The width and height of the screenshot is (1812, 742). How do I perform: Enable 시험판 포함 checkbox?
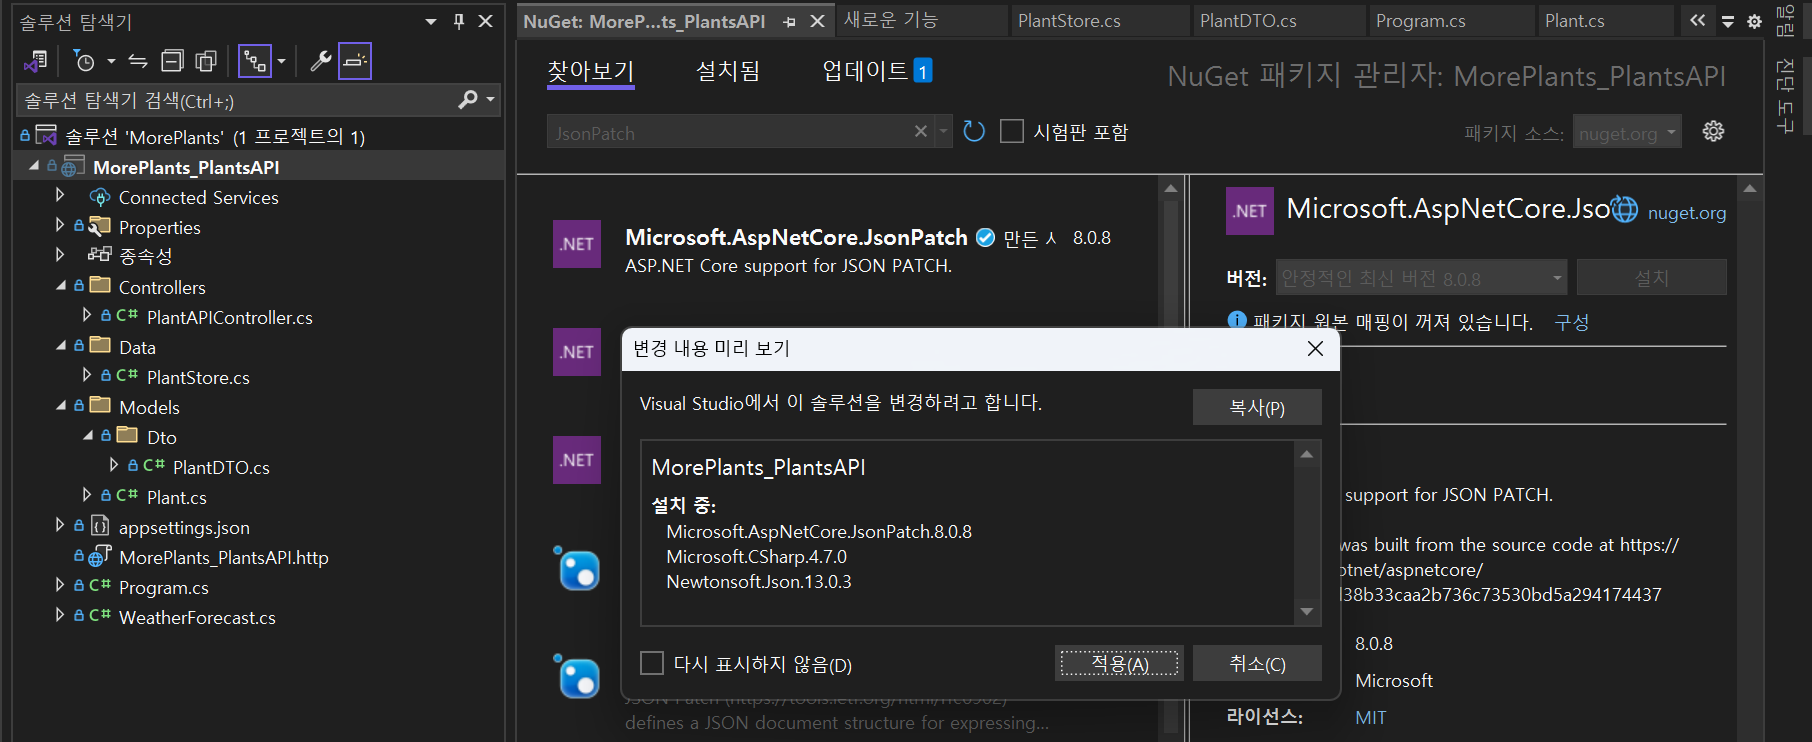tap(1012, 132)
